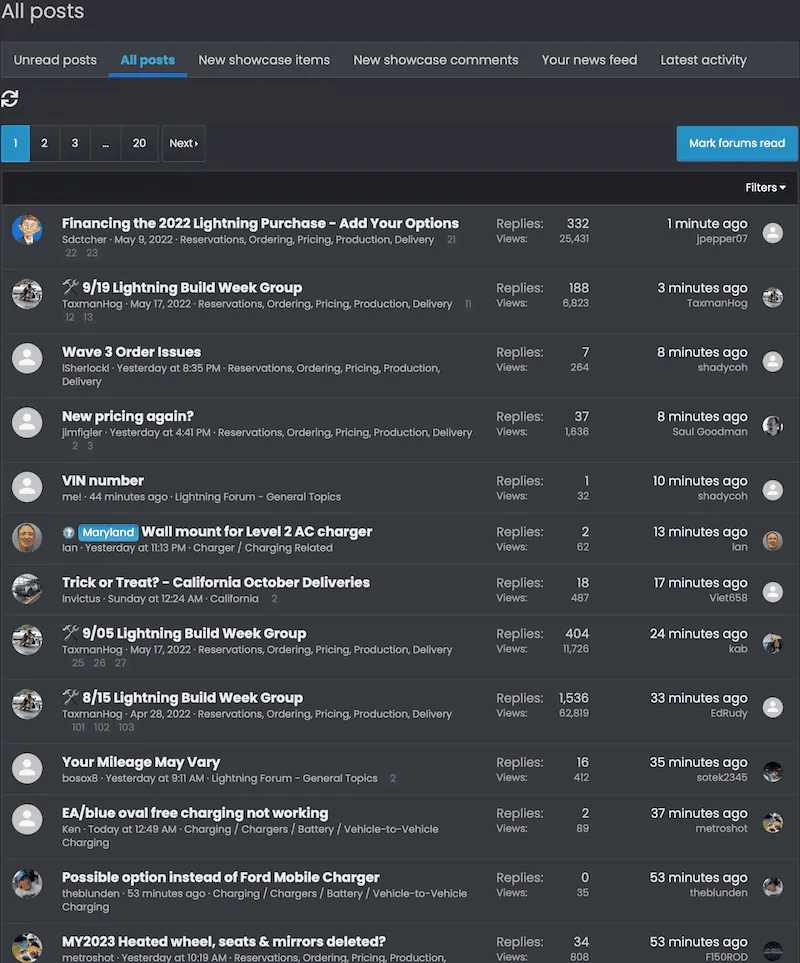Click Saul Goodman's avatar icon

(x=772, y=426)
